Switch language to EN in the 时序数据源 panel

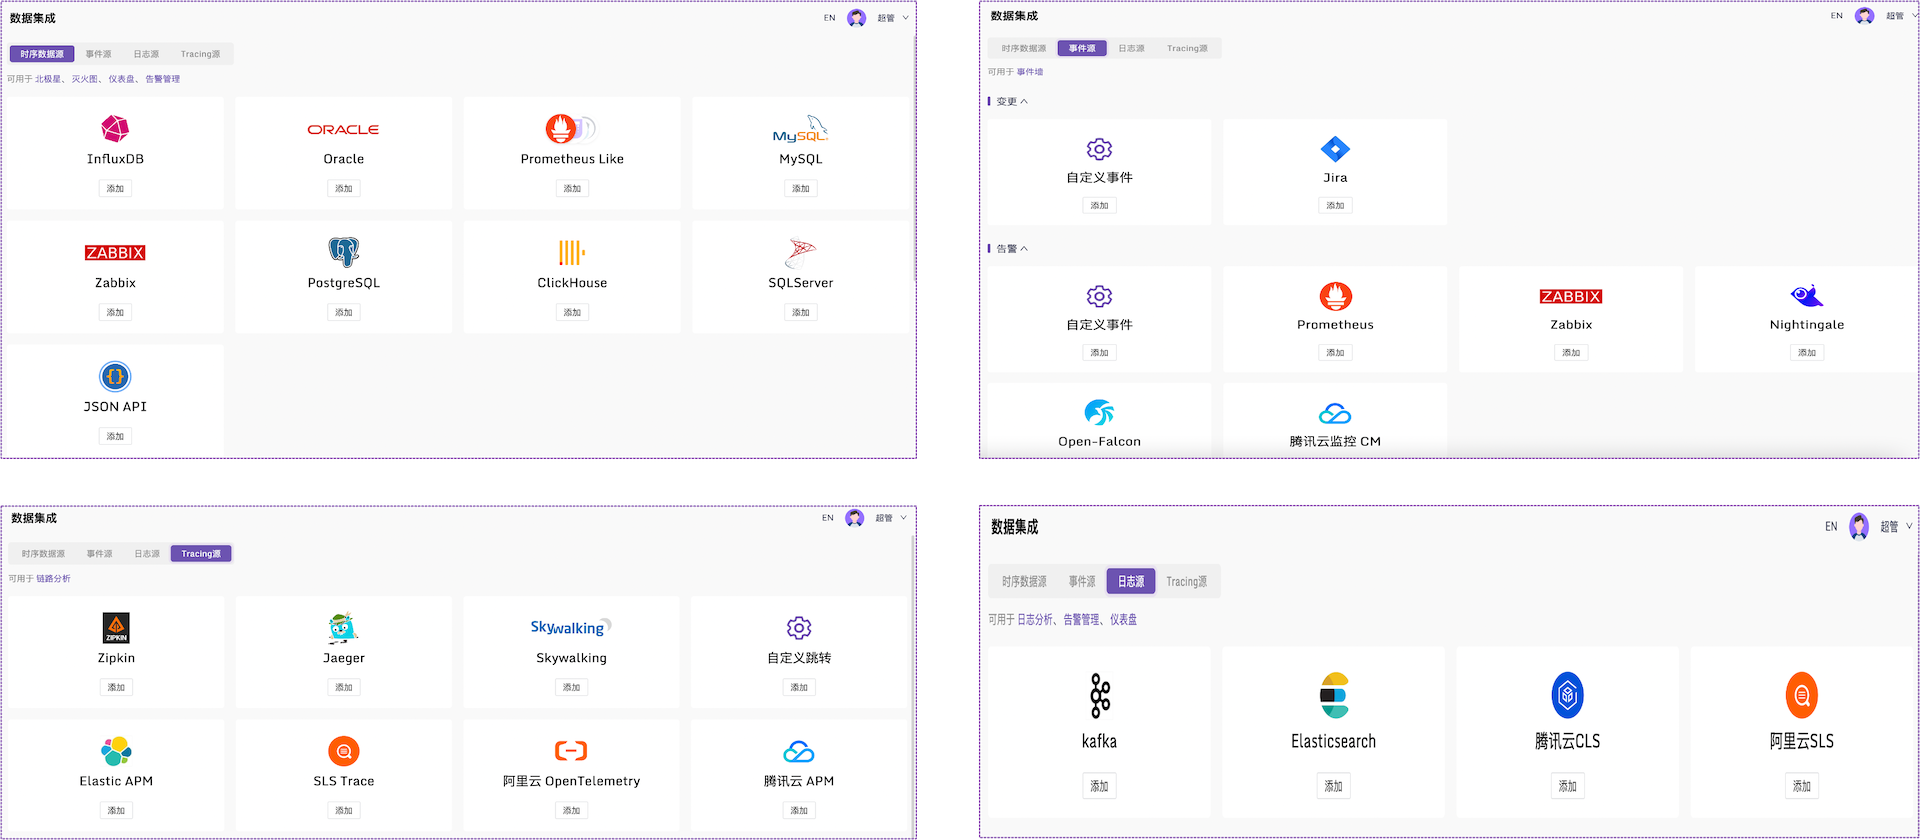tap(829, 18)
